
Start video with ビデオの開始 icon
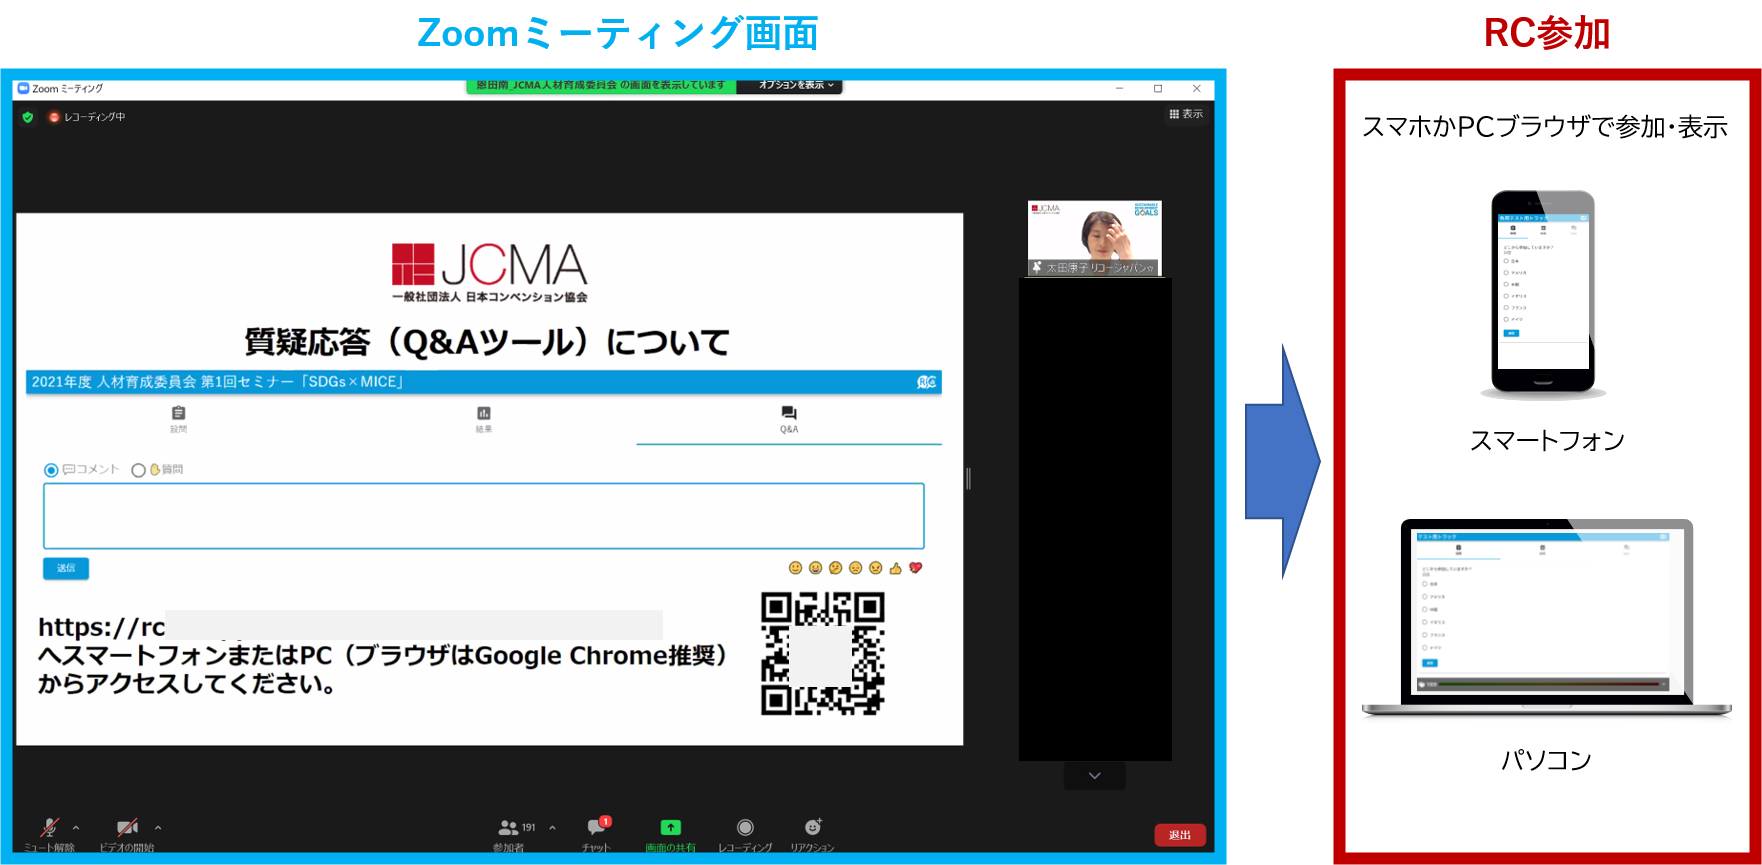pyautogui.click(x=127, y=828)
